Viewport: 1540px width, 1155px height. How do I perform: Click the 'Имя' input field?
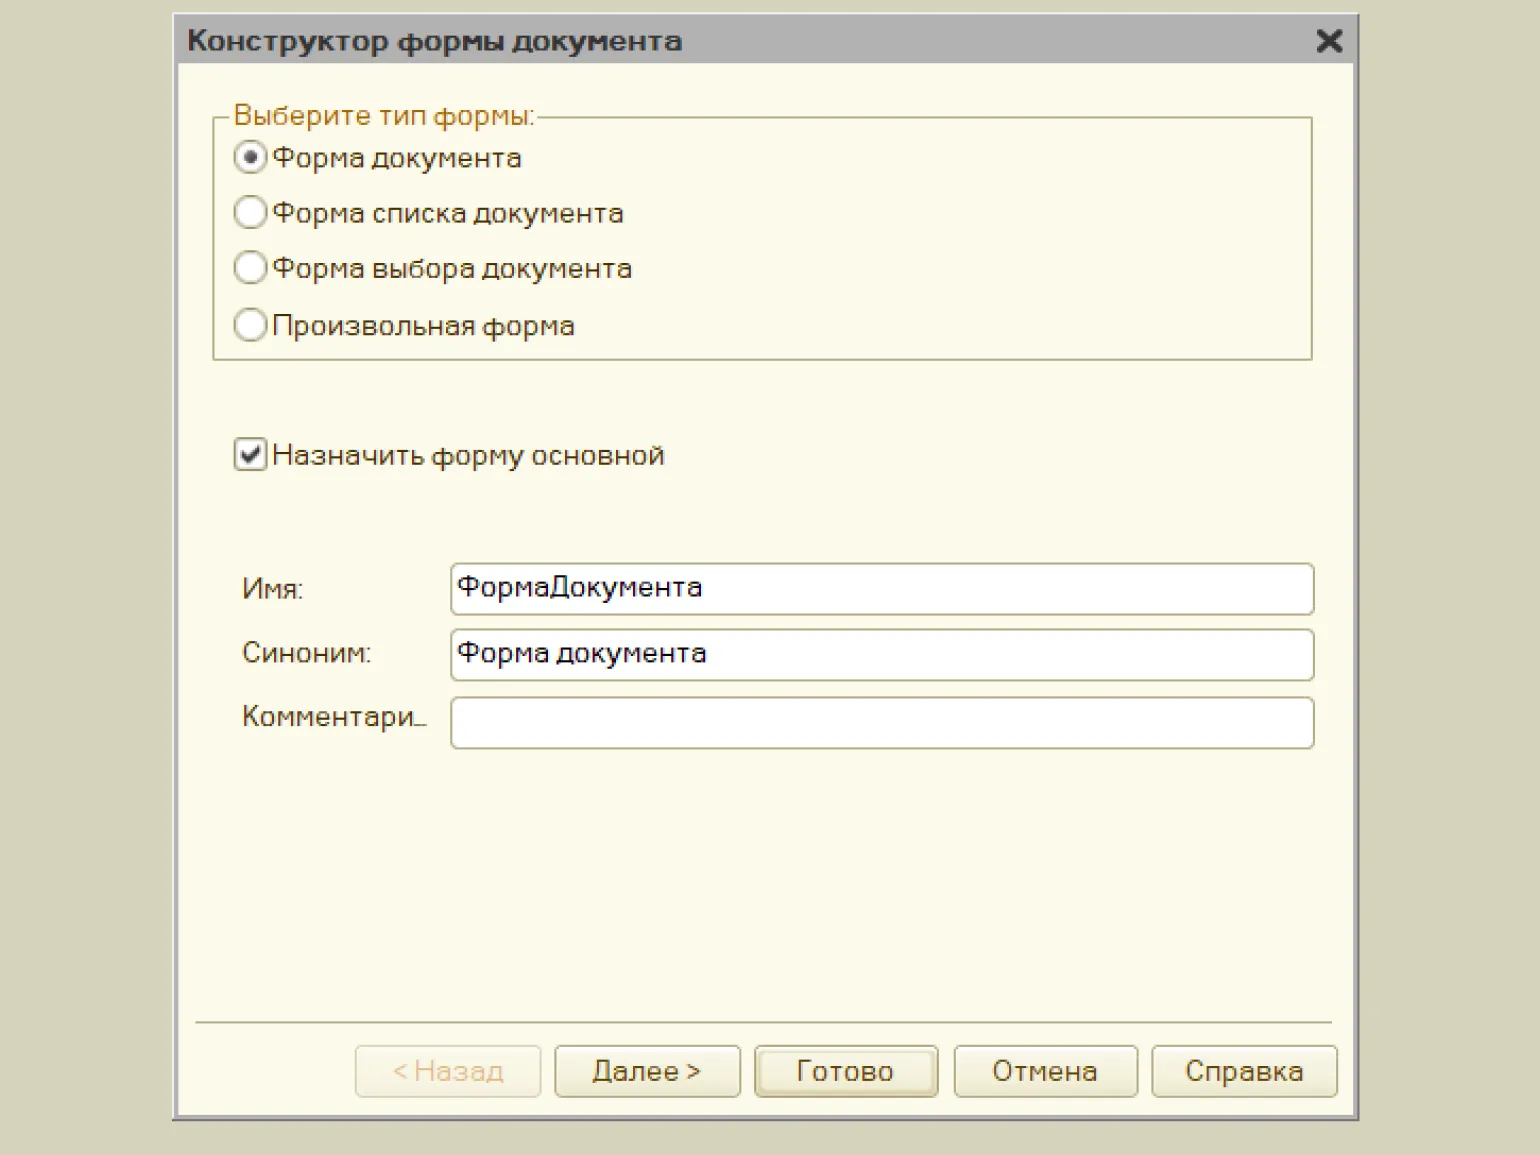pyautogui.click(x=880, y=589)
